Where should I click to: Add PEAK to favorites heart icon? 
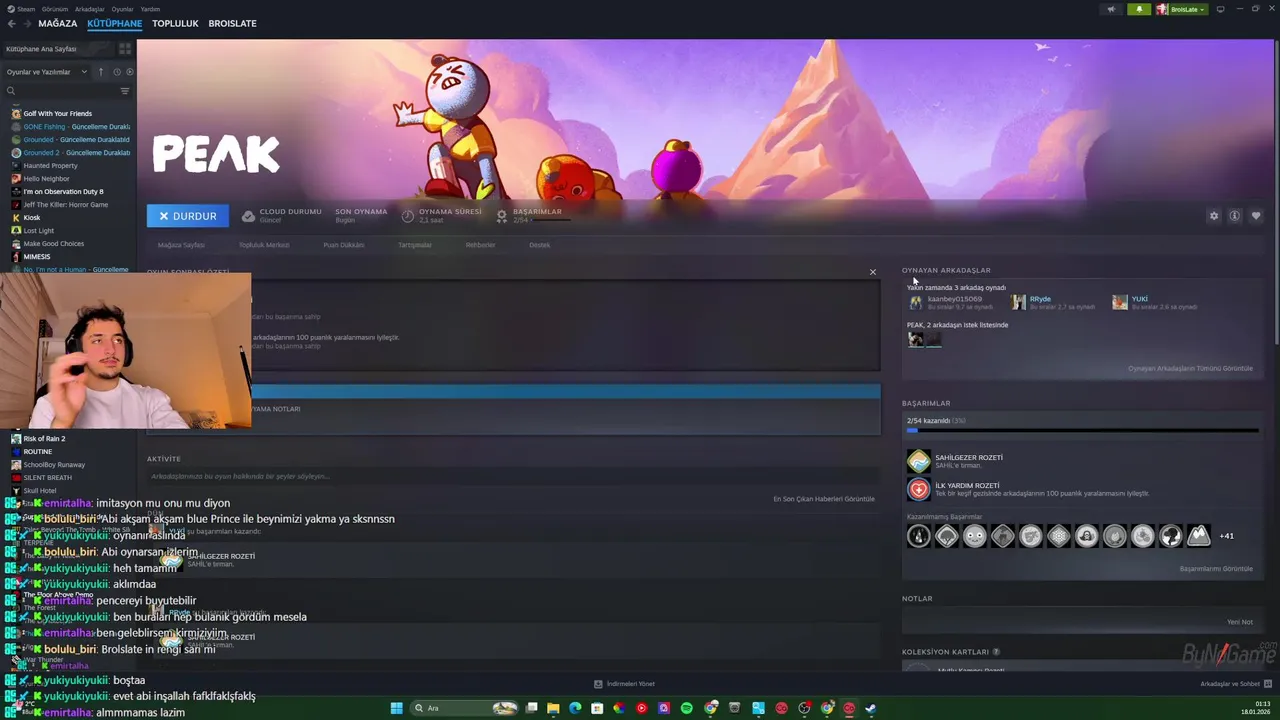[1256, 216]
